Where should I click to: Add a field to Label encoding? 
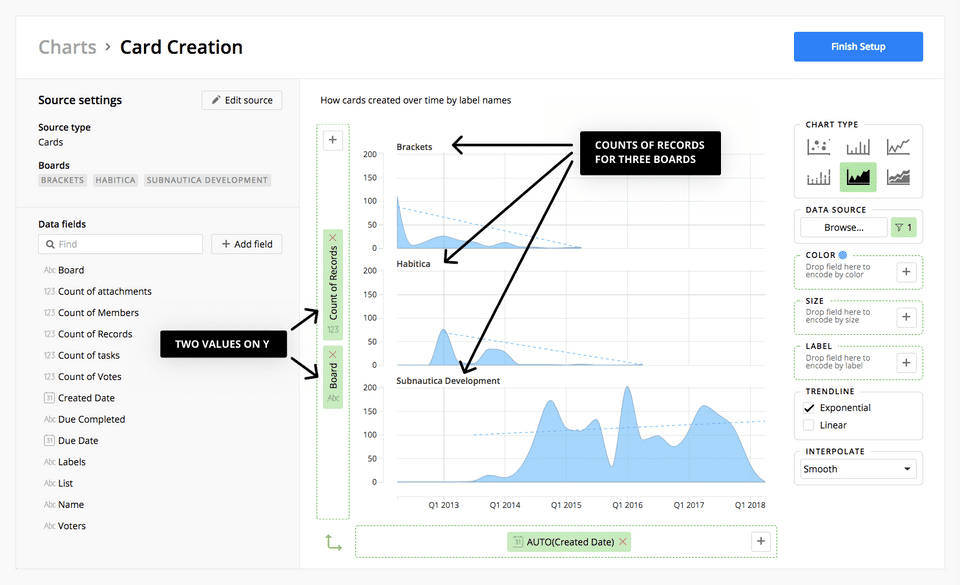(x=906, y=362)
